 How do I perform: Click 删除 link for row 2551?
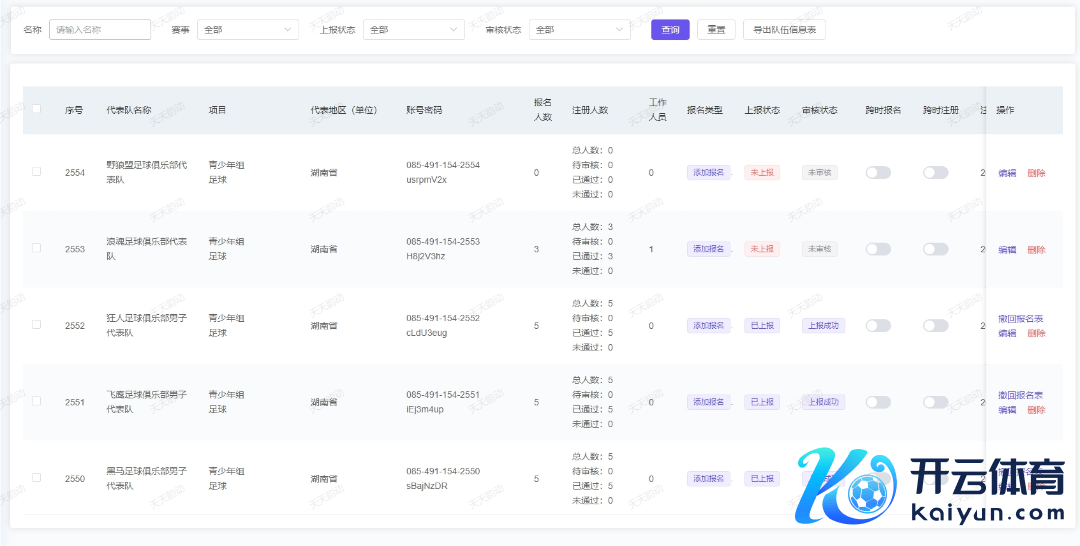[1036, 410]
